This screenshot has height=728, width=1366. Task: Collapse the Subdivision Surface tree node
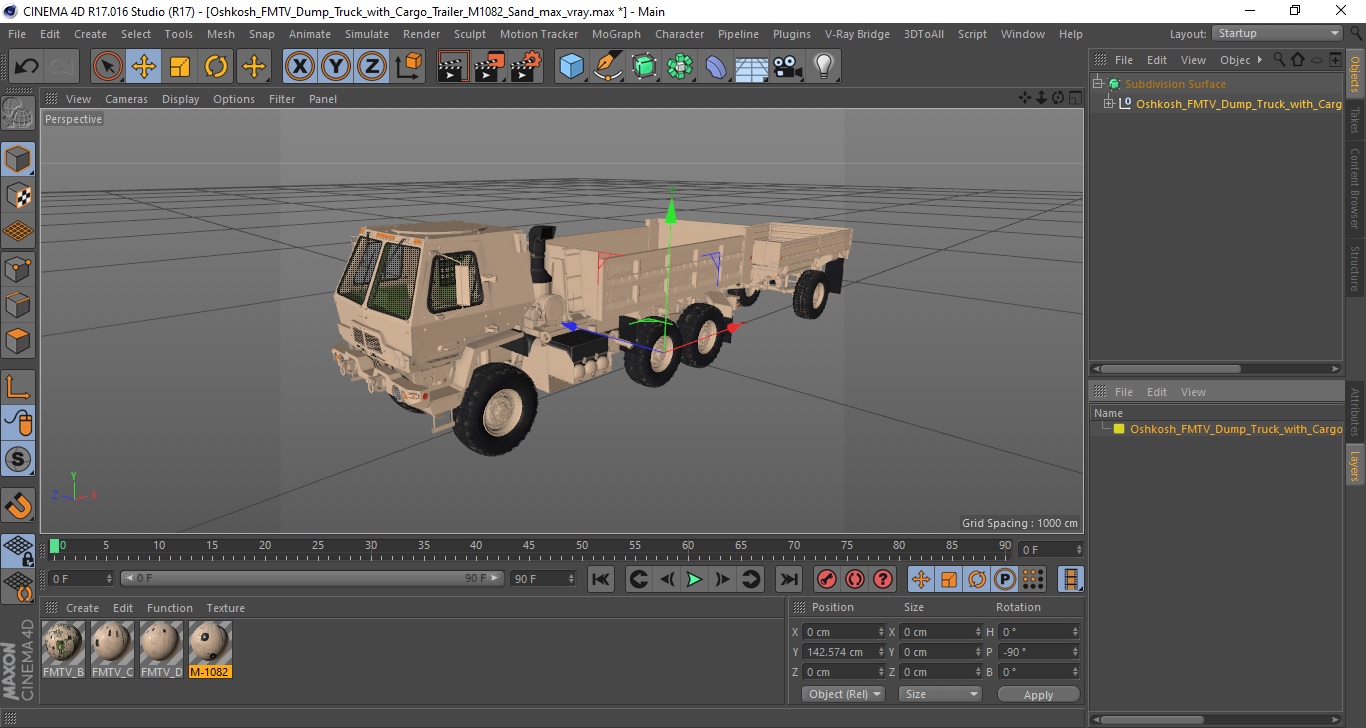pyautogui.click(x=1098, y=84)
